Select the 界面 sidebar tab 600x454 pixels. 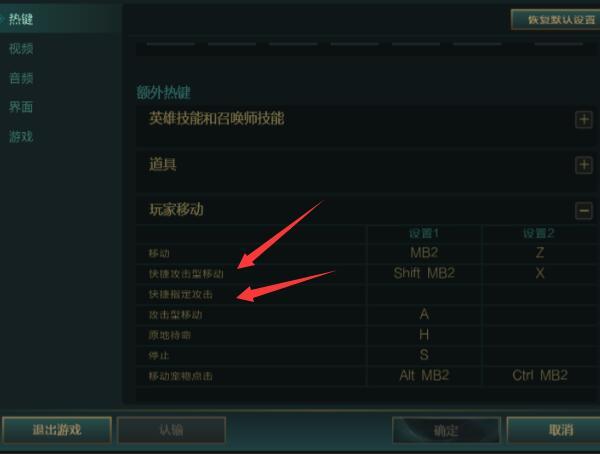21,107
